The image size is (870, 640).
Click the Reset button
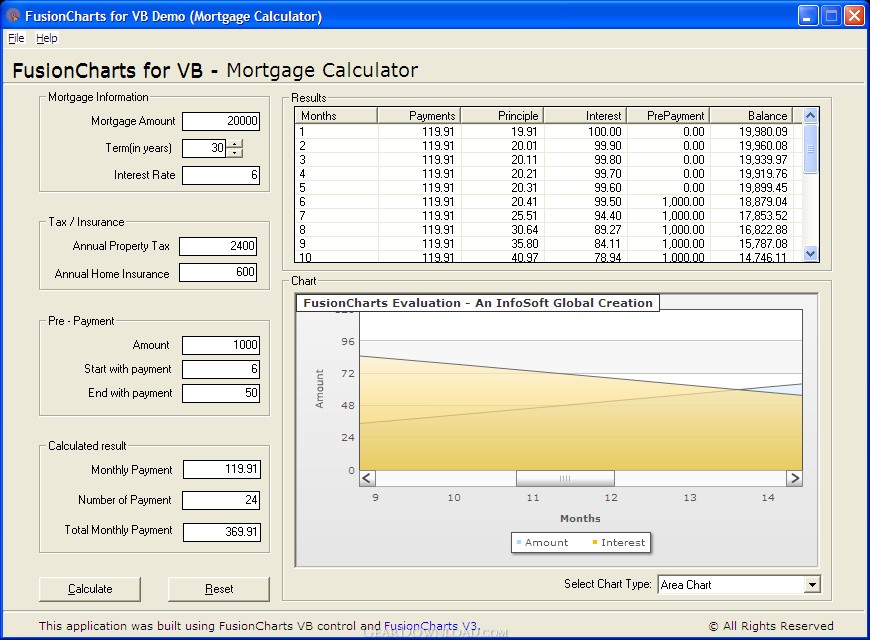pyautogui.click(x=219, y=589)
